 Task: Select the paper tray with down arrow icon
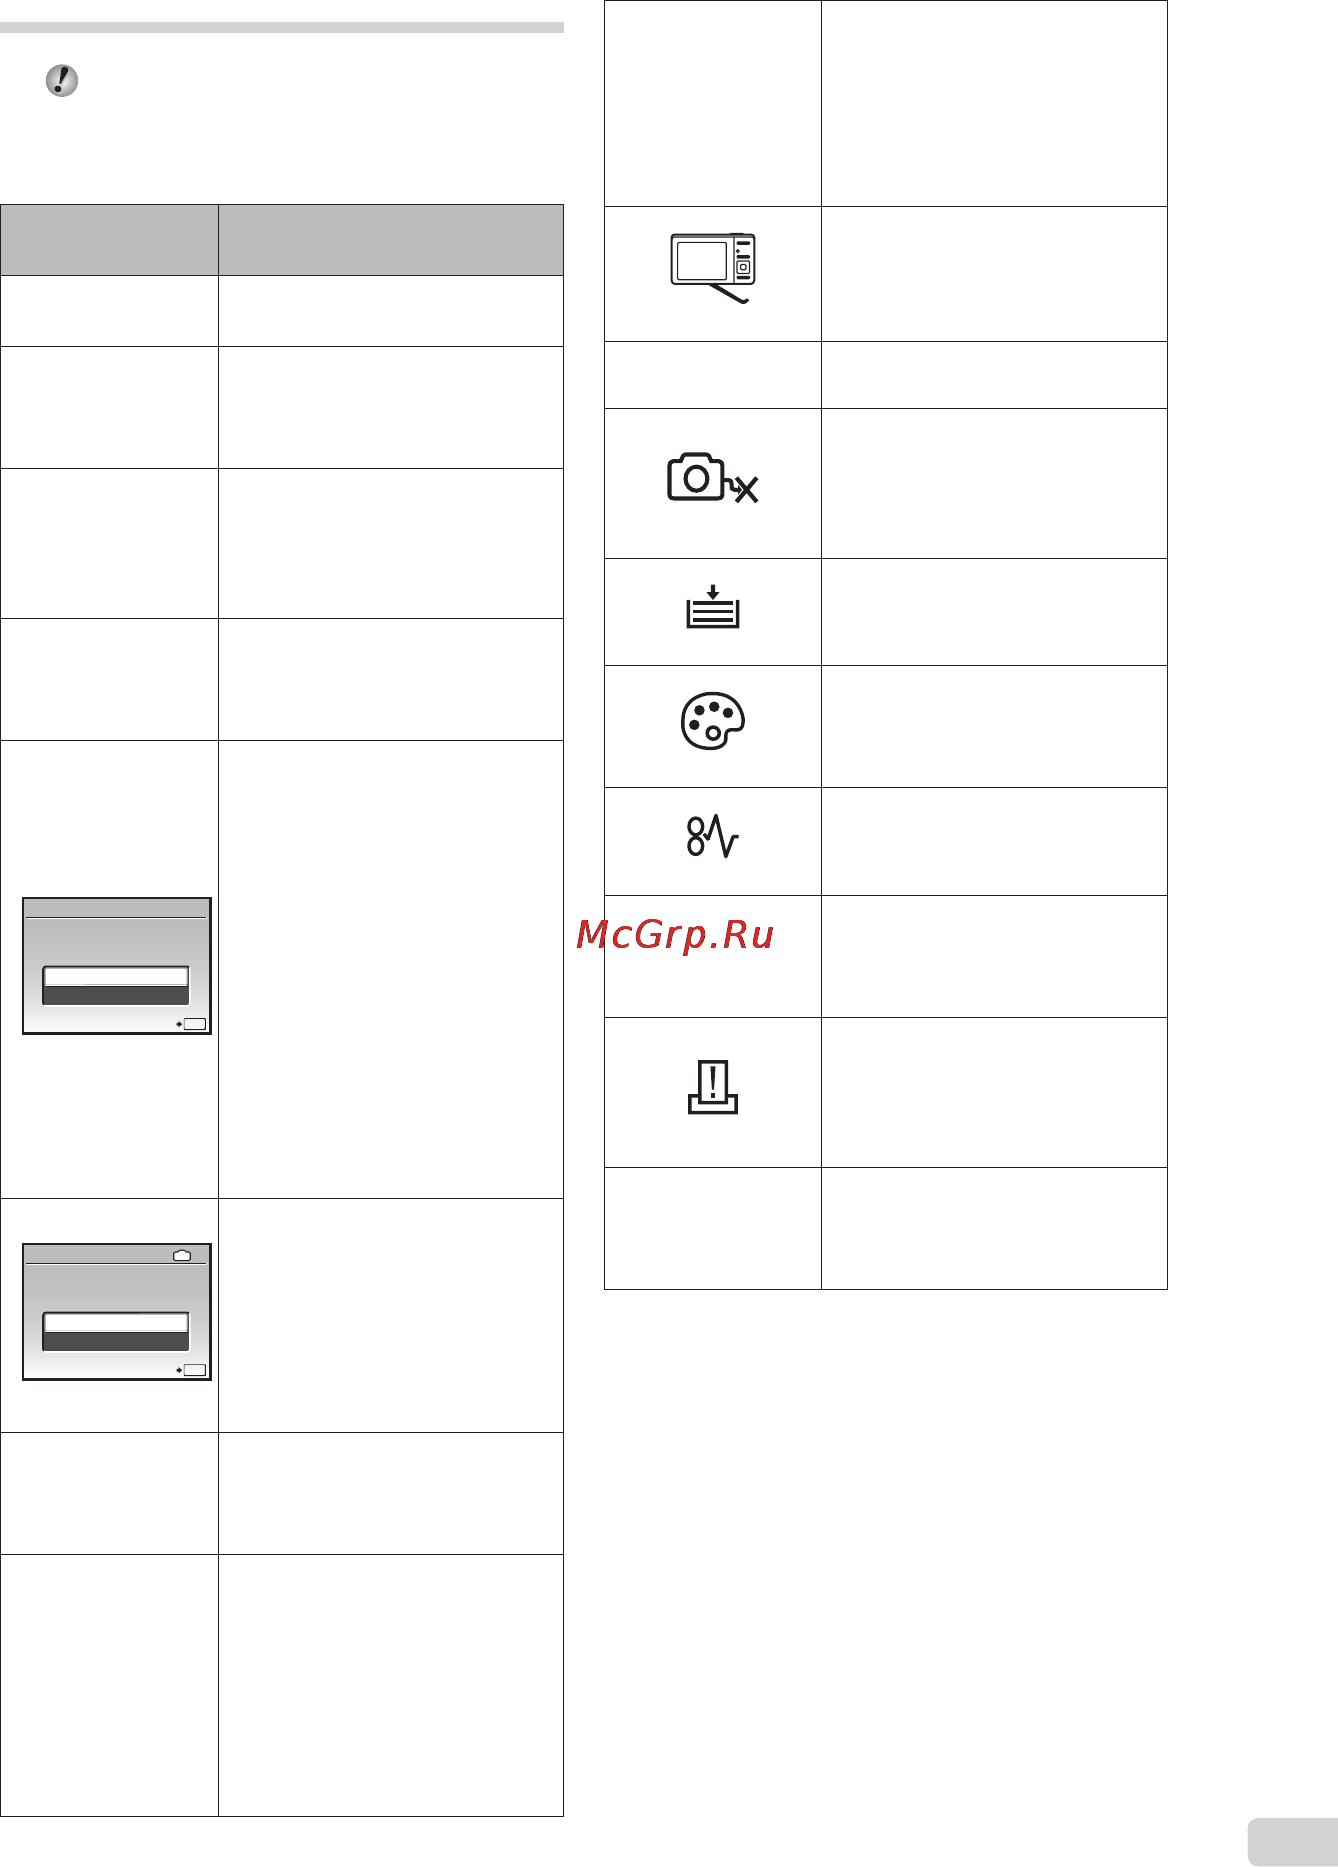point(713,607)
